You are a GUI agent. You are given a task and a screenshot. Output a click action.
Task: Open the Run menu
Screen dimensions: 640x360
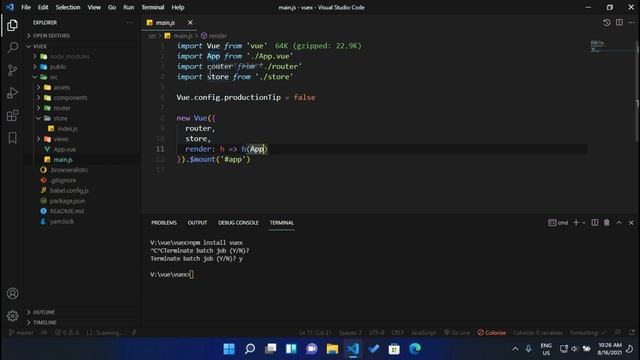129,7
